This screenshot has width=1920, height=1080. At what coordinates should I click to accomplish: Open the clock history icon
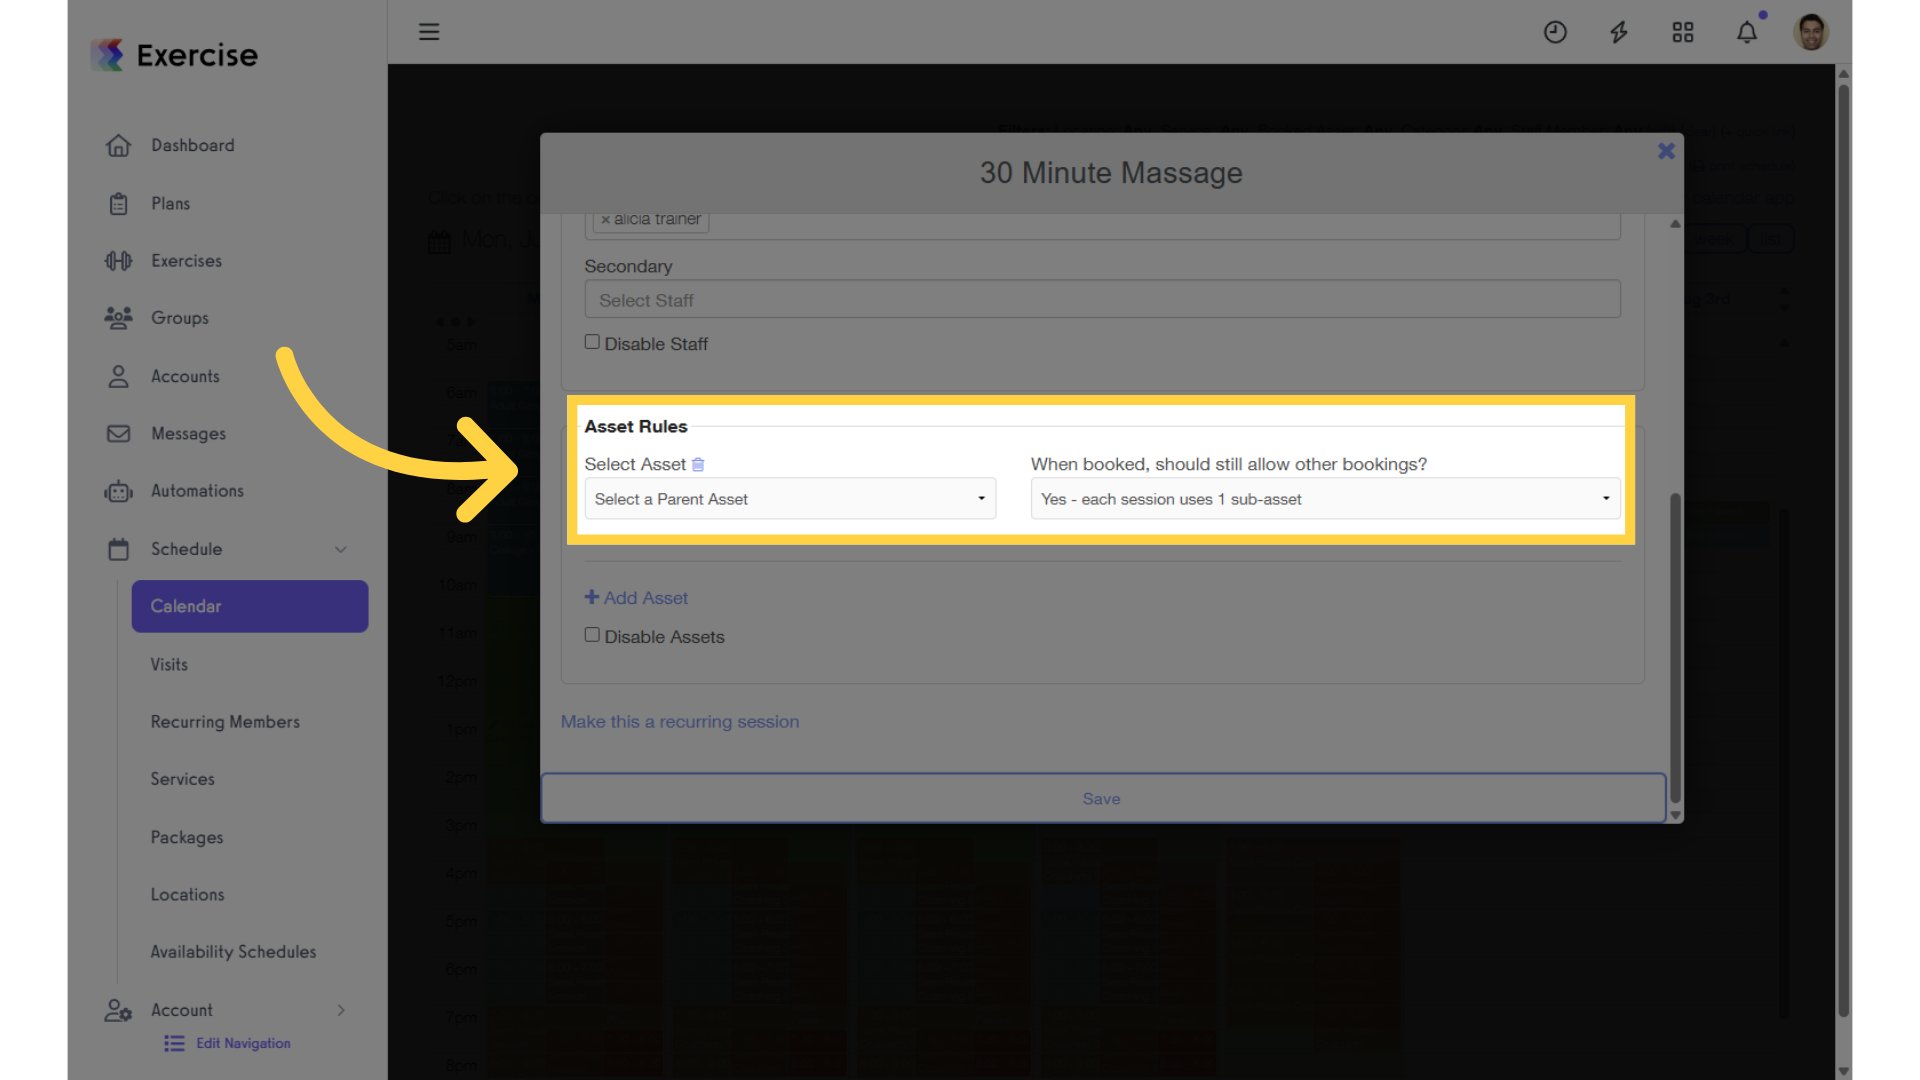click(x=1555, y=32)
